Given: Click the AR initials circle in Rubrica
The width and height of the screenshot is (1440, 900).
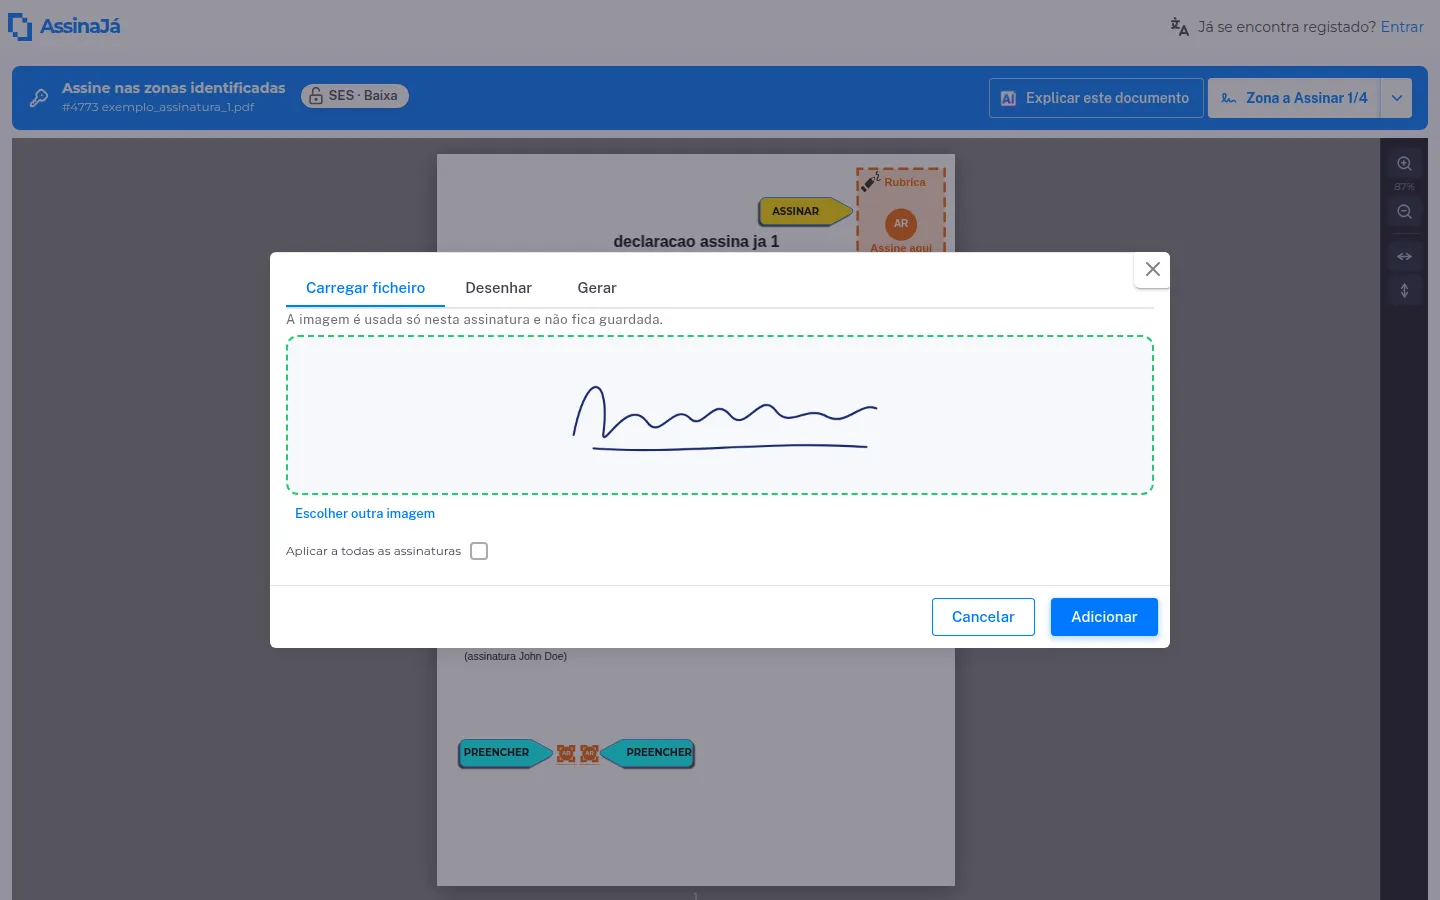Looking at the screenshot, I should tap(901, 224).
